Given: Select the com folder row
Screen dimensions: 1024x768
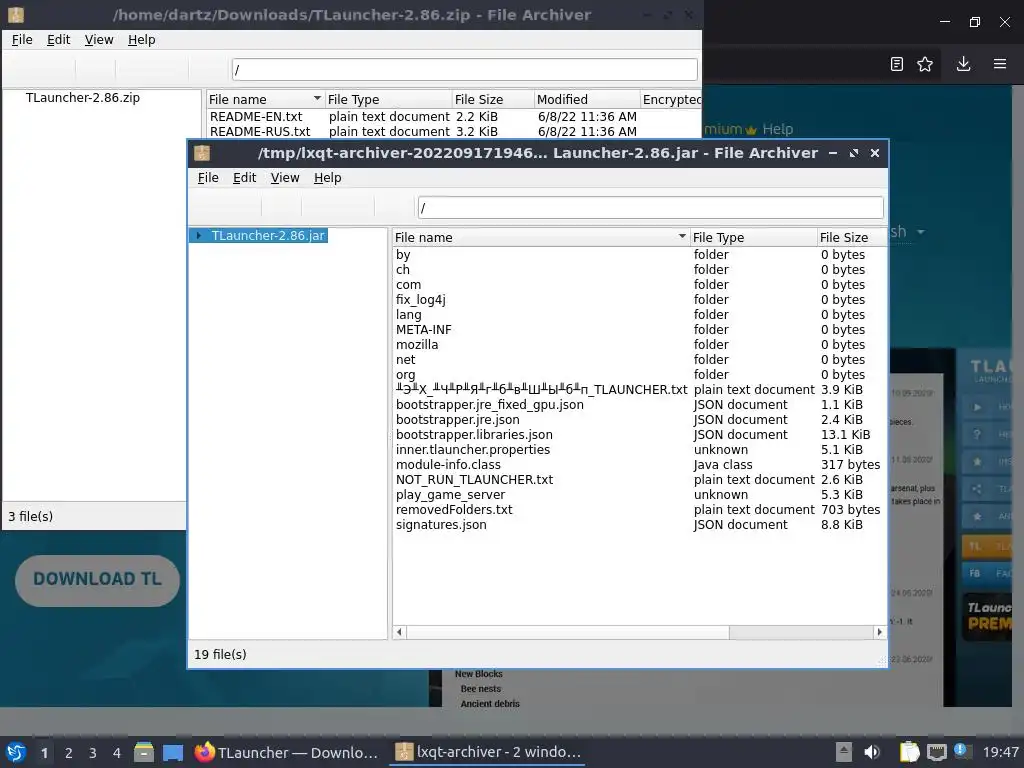Looking at the screenshot, I should [408, 285].
